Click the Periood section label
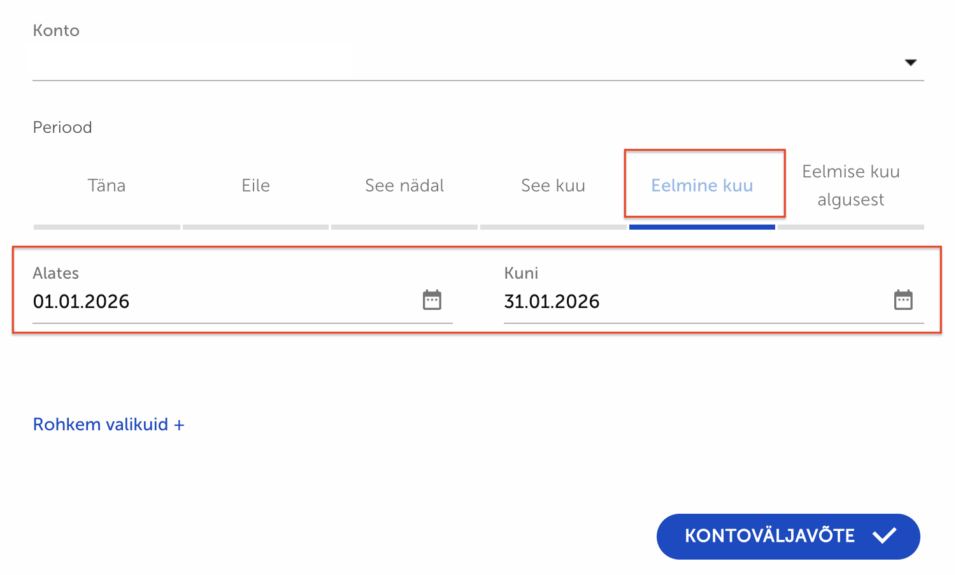 [62, 128]
